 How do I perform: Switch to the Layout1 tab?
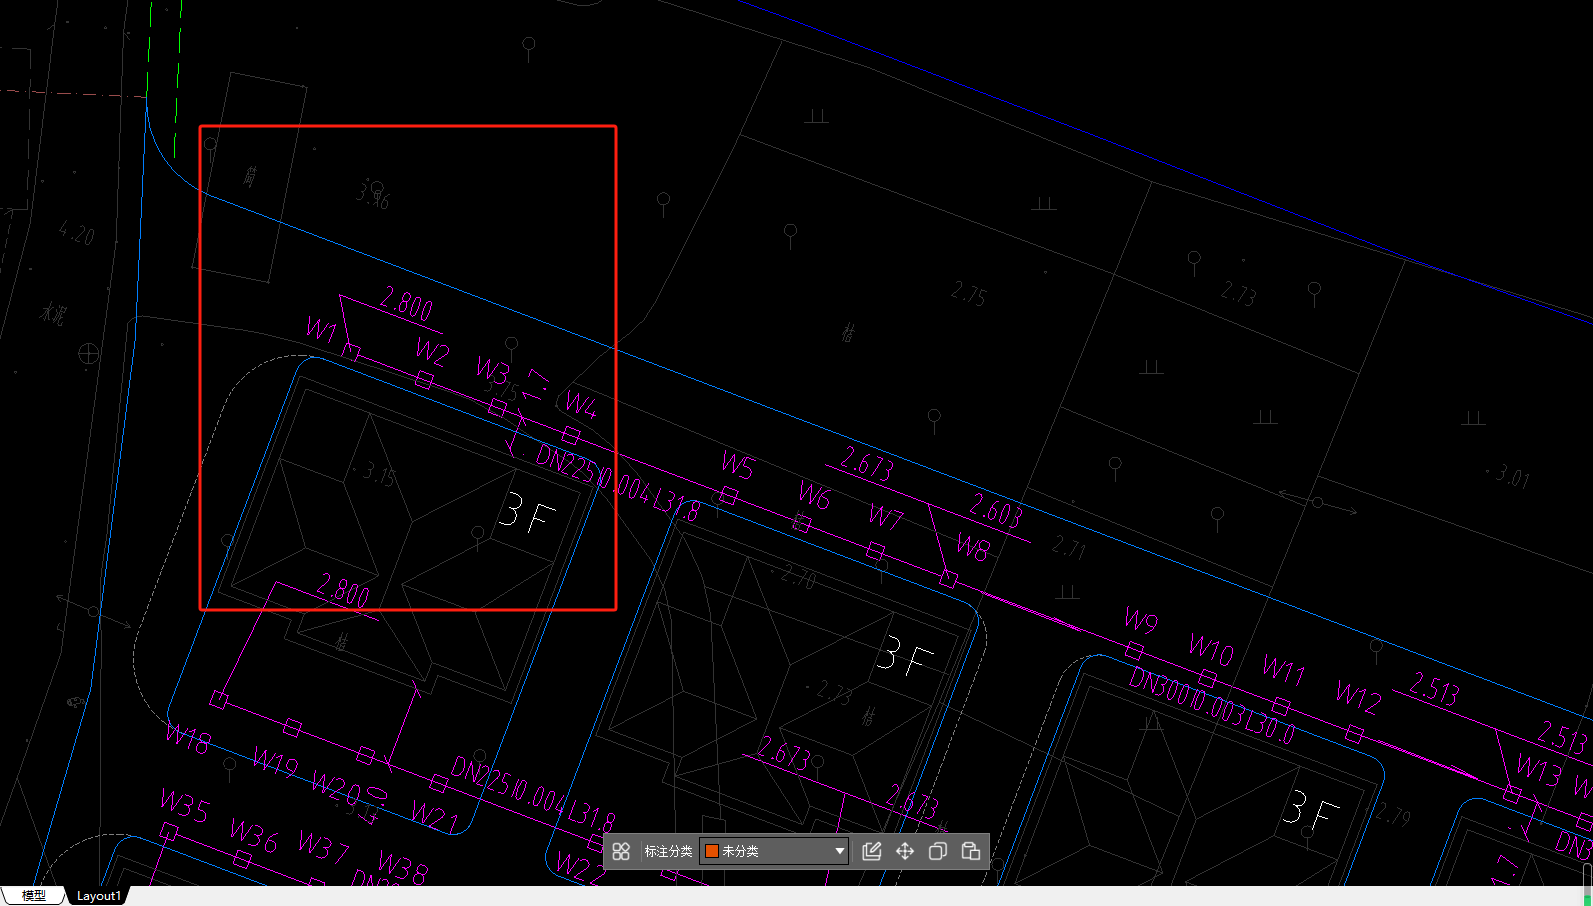tap(98, 895)
